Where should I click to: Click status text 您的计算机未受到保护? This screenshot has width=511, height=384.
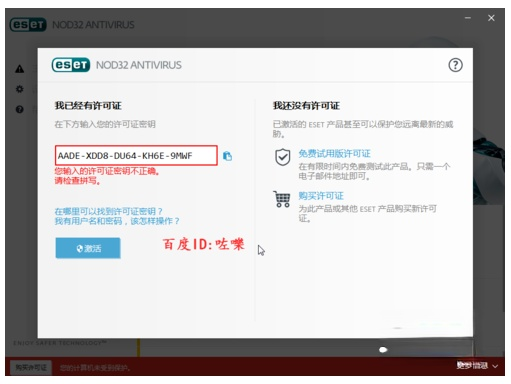(95, 368)
